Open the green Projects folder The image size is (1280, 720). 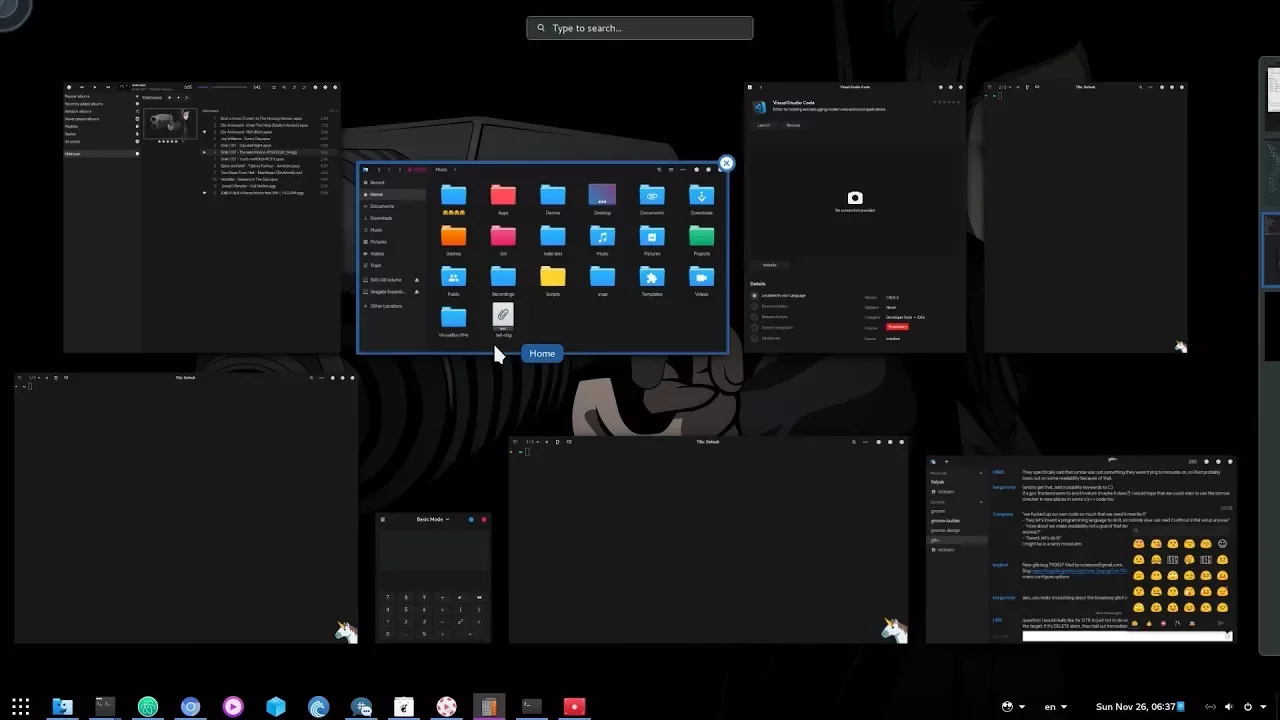pos(702,240)
